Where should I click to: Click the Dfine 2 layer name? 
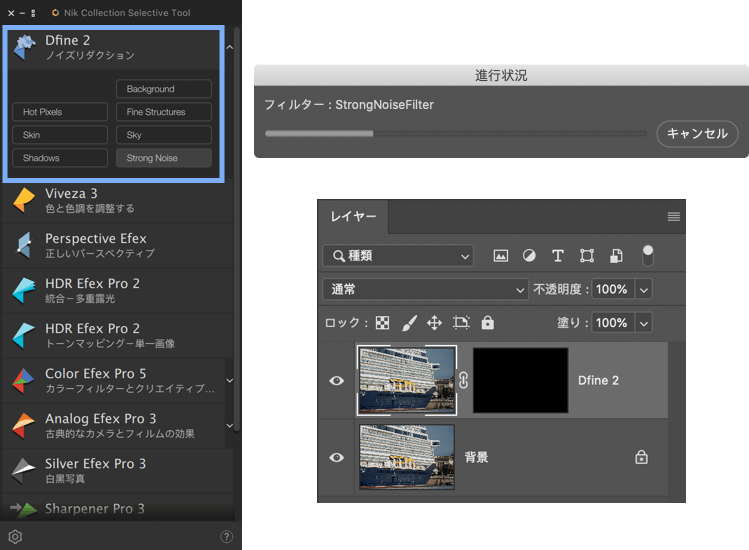pyautogui.click(x=598, y=380)
